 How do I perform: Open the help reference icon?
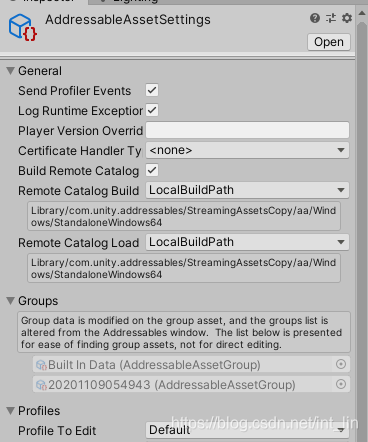coord(315,18)
